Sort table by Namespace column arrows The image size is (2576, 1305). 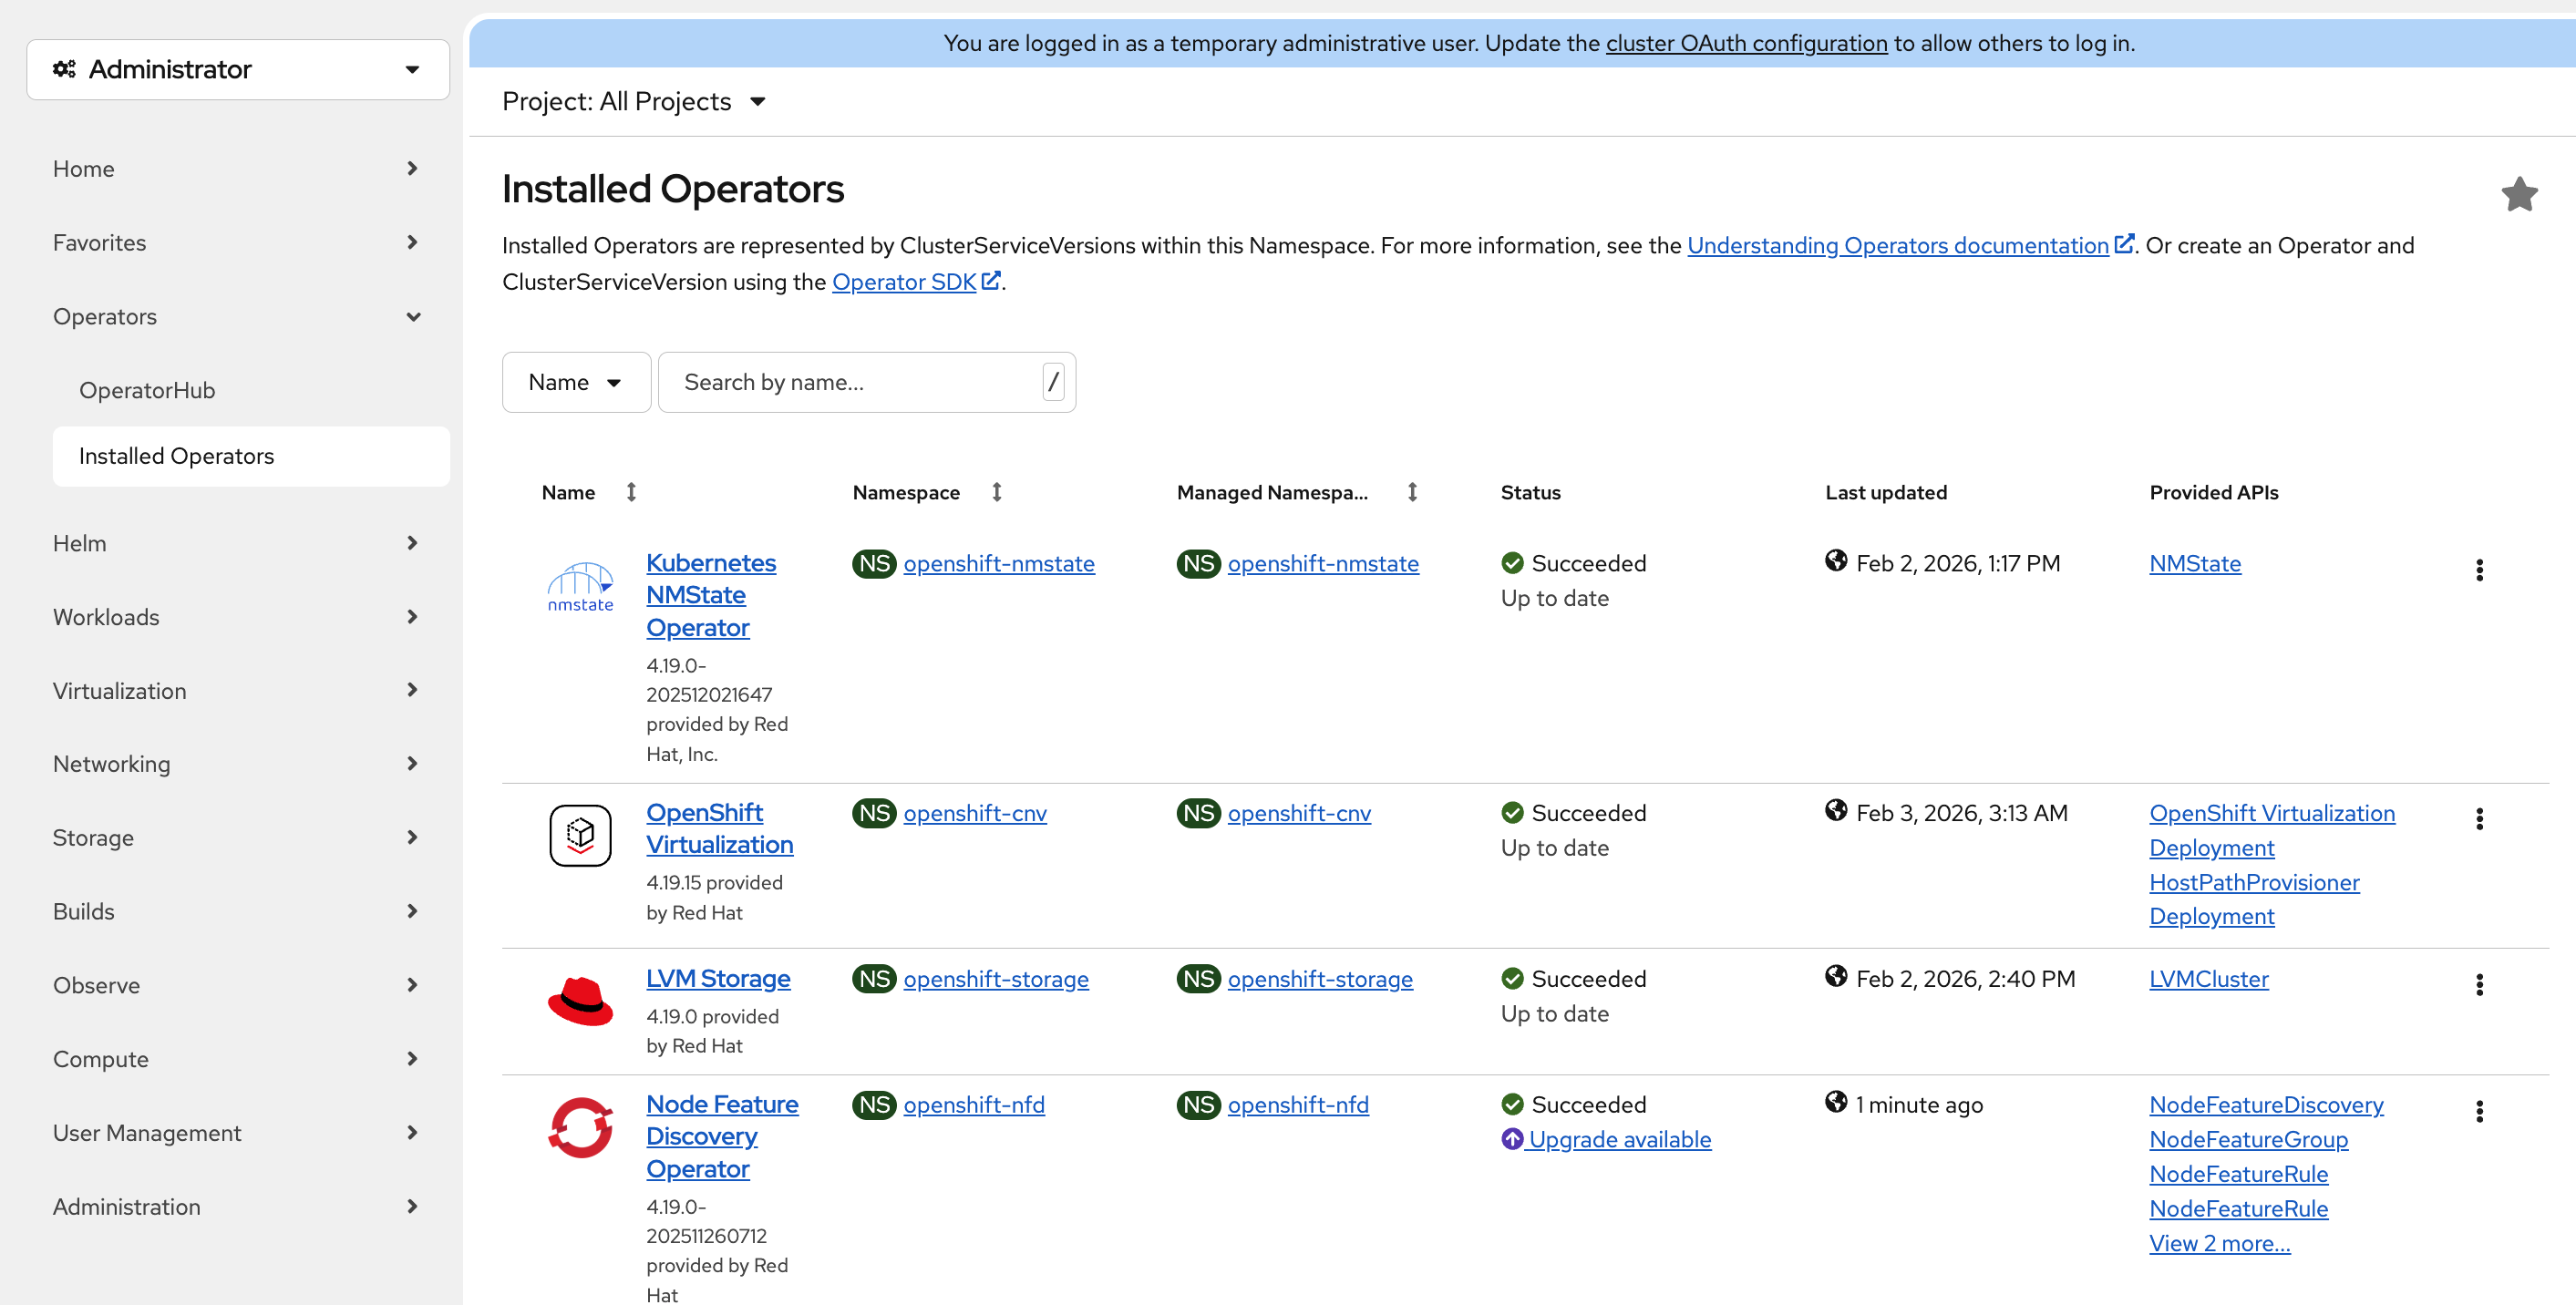tap(996, 492)
